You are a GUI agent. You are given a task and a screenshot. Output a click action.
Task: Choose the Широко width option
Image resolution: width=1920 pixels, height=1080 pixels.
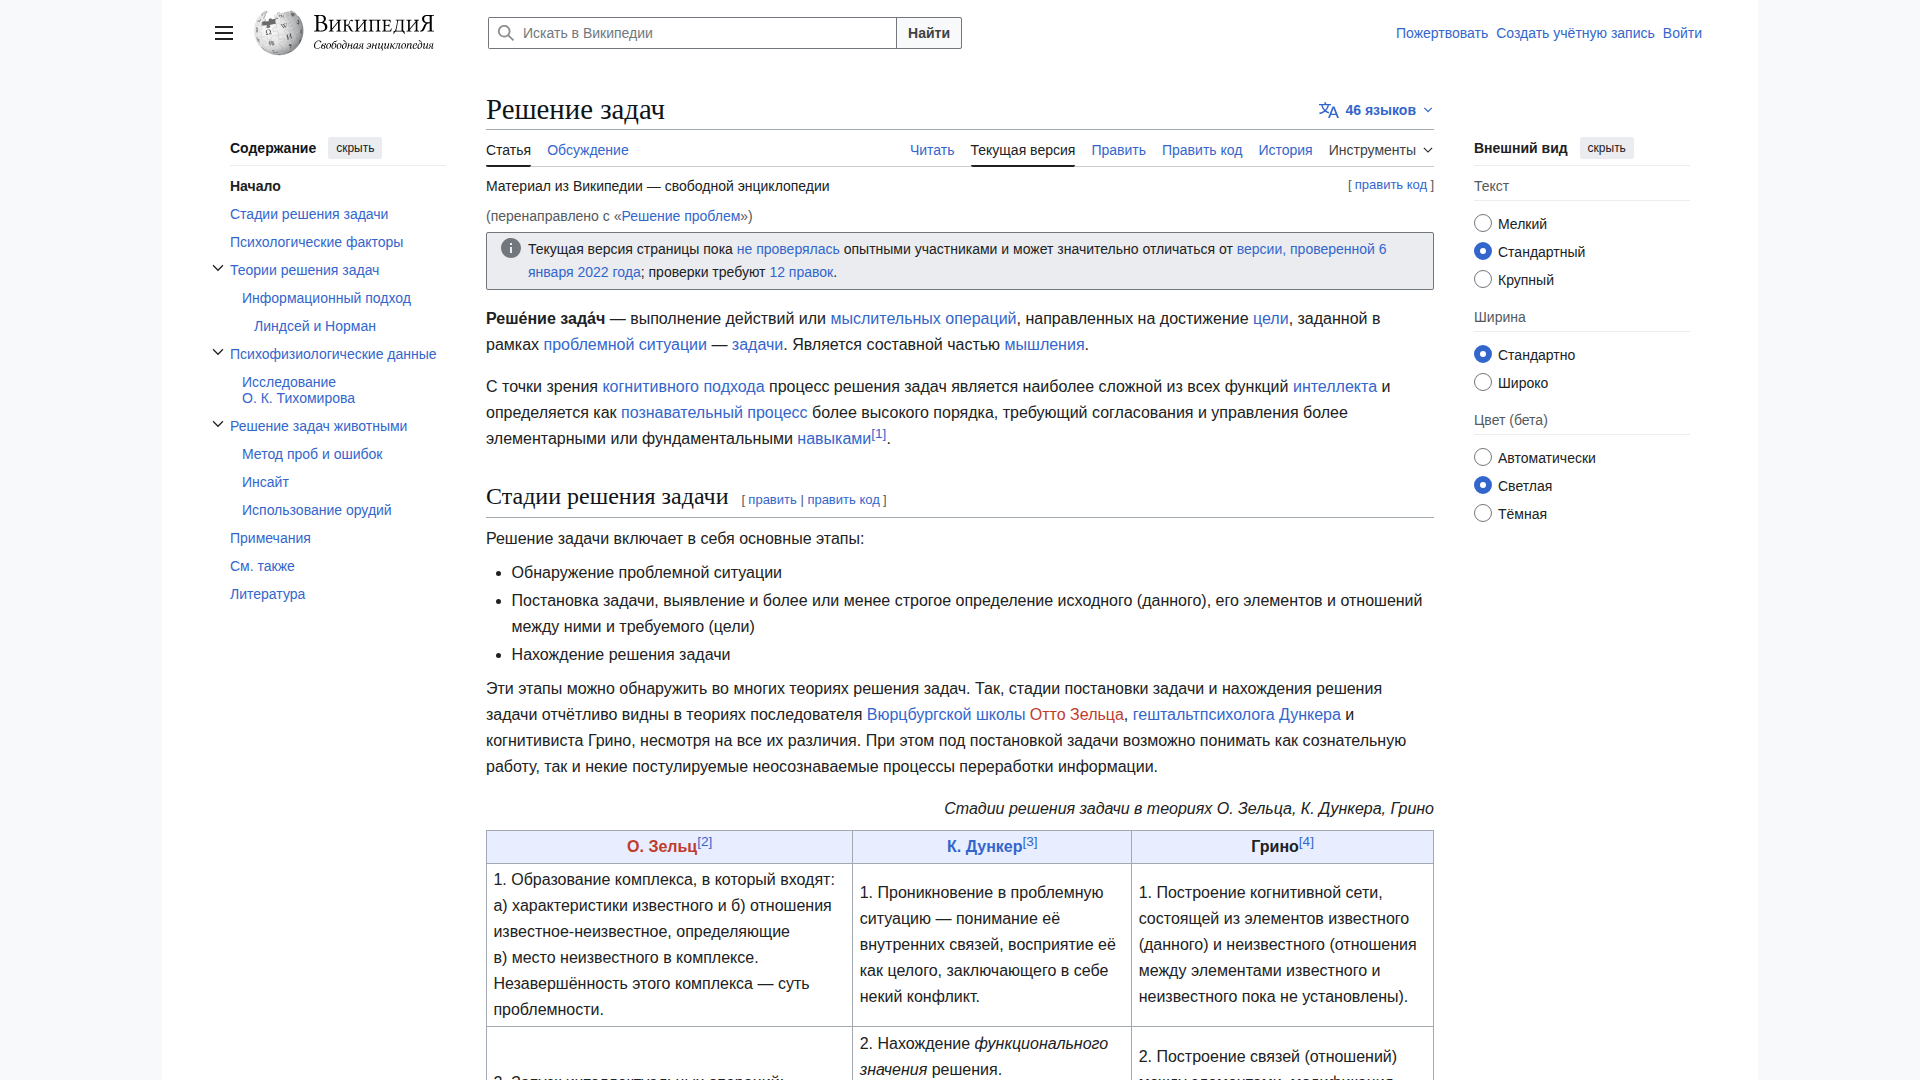[1483, 383]
